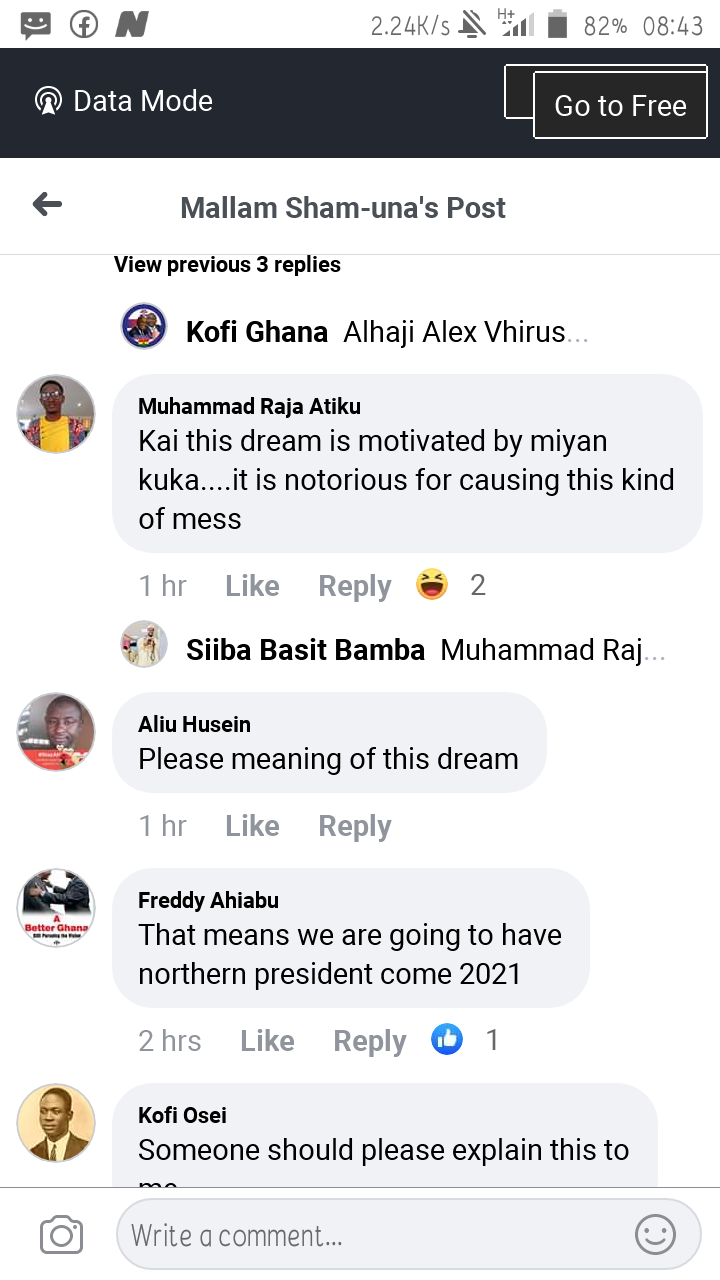Open Muhammad Raja Atiku's profile picture
This screenshot has height=1280, width=720.
coord(56,414)
